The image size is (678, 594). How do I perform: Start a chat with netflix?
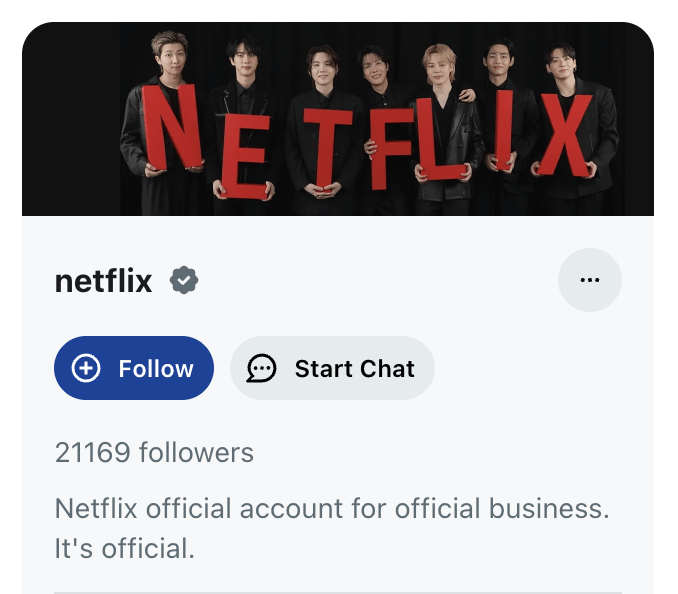(332, 368)
